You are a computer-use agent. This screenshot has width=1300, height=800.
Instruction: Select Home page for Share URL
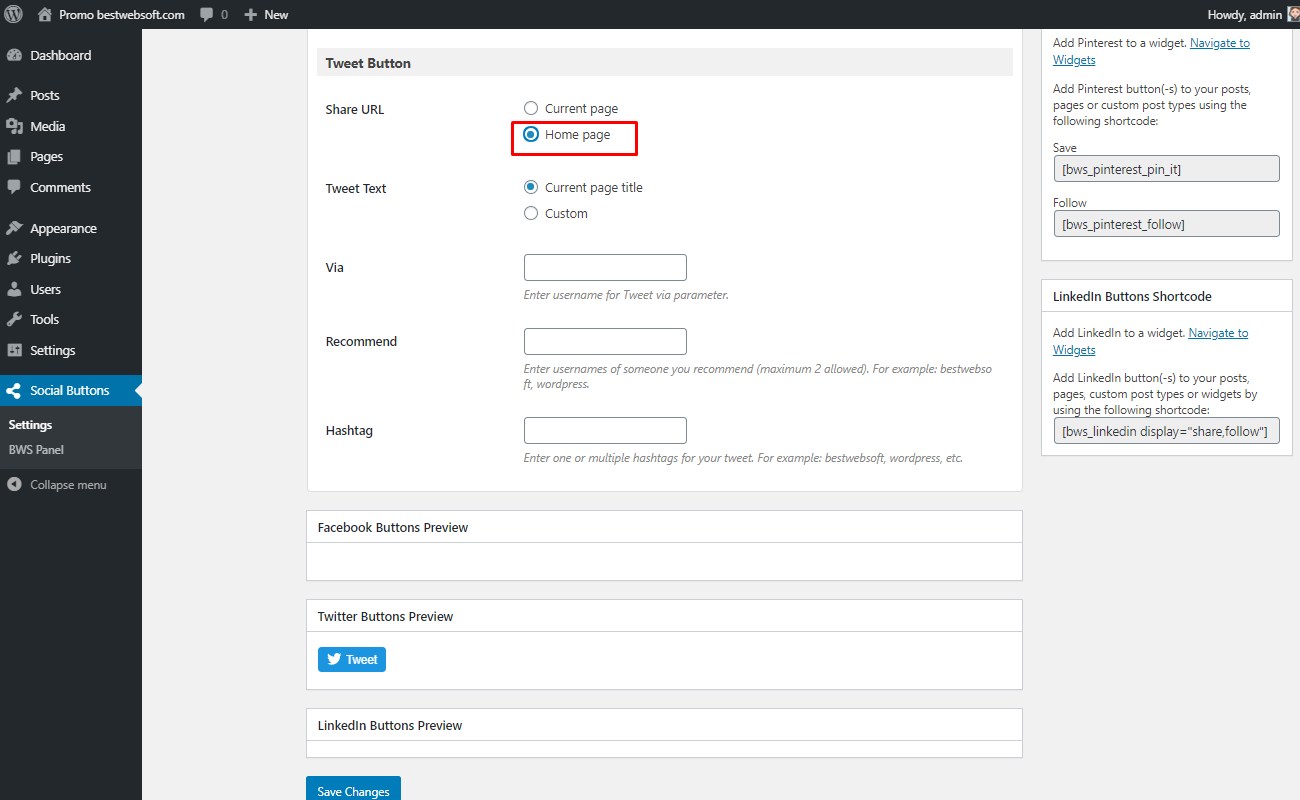coord(531,134)
